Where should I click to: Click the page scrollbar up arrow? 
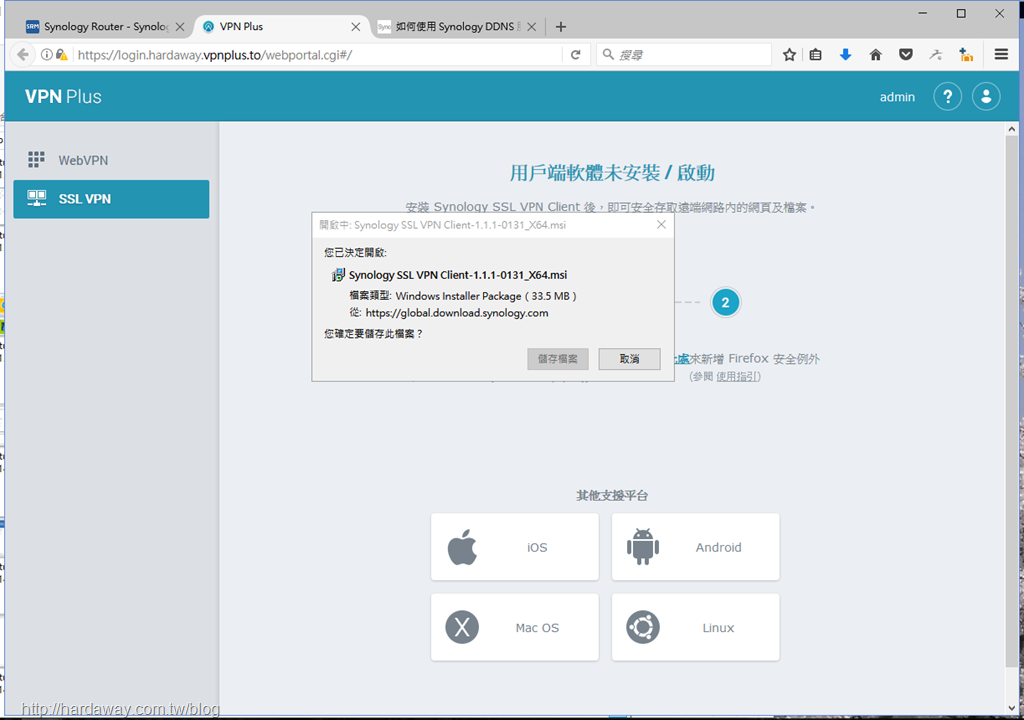pos(1012,129)
